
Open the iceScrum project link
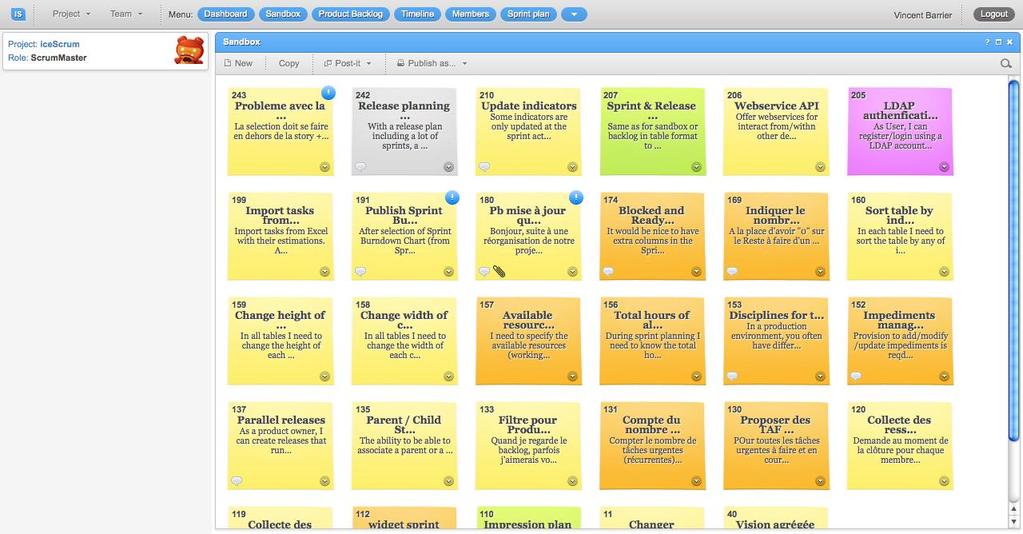(x=60, y=44)
